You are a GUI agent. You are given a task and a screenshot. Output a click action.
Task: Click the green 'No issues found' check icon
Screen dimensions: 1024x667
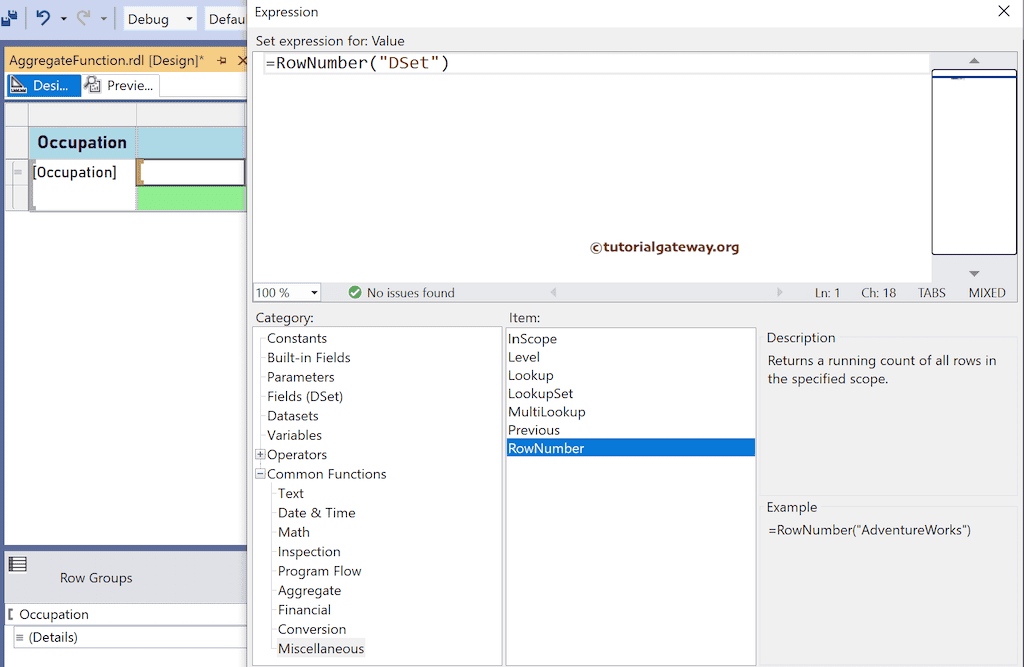354,292
